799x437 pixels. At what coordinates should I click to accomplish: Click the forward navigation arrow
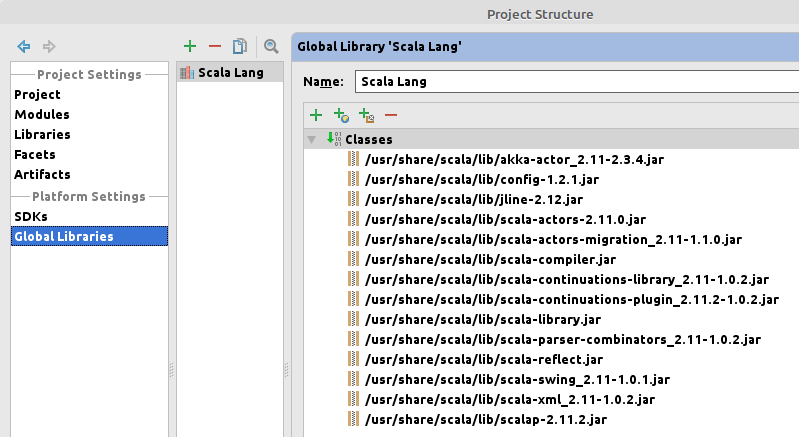(x=49, y=46)
